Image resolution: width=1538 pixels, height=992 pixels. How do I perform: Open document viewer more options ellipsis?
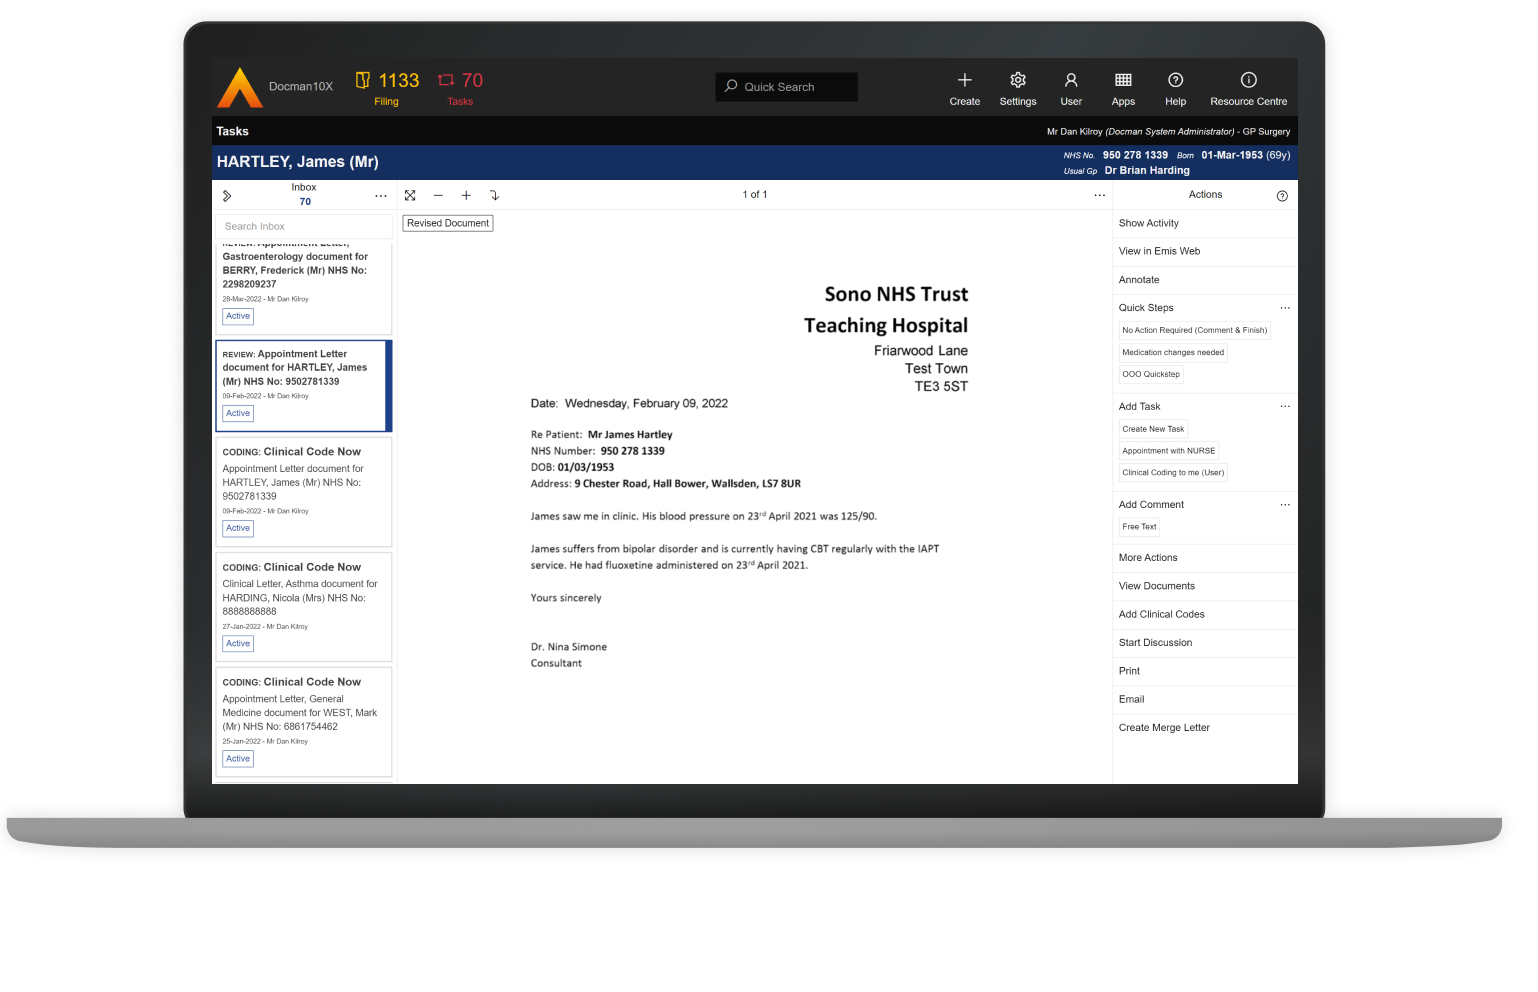[1100, 195]
